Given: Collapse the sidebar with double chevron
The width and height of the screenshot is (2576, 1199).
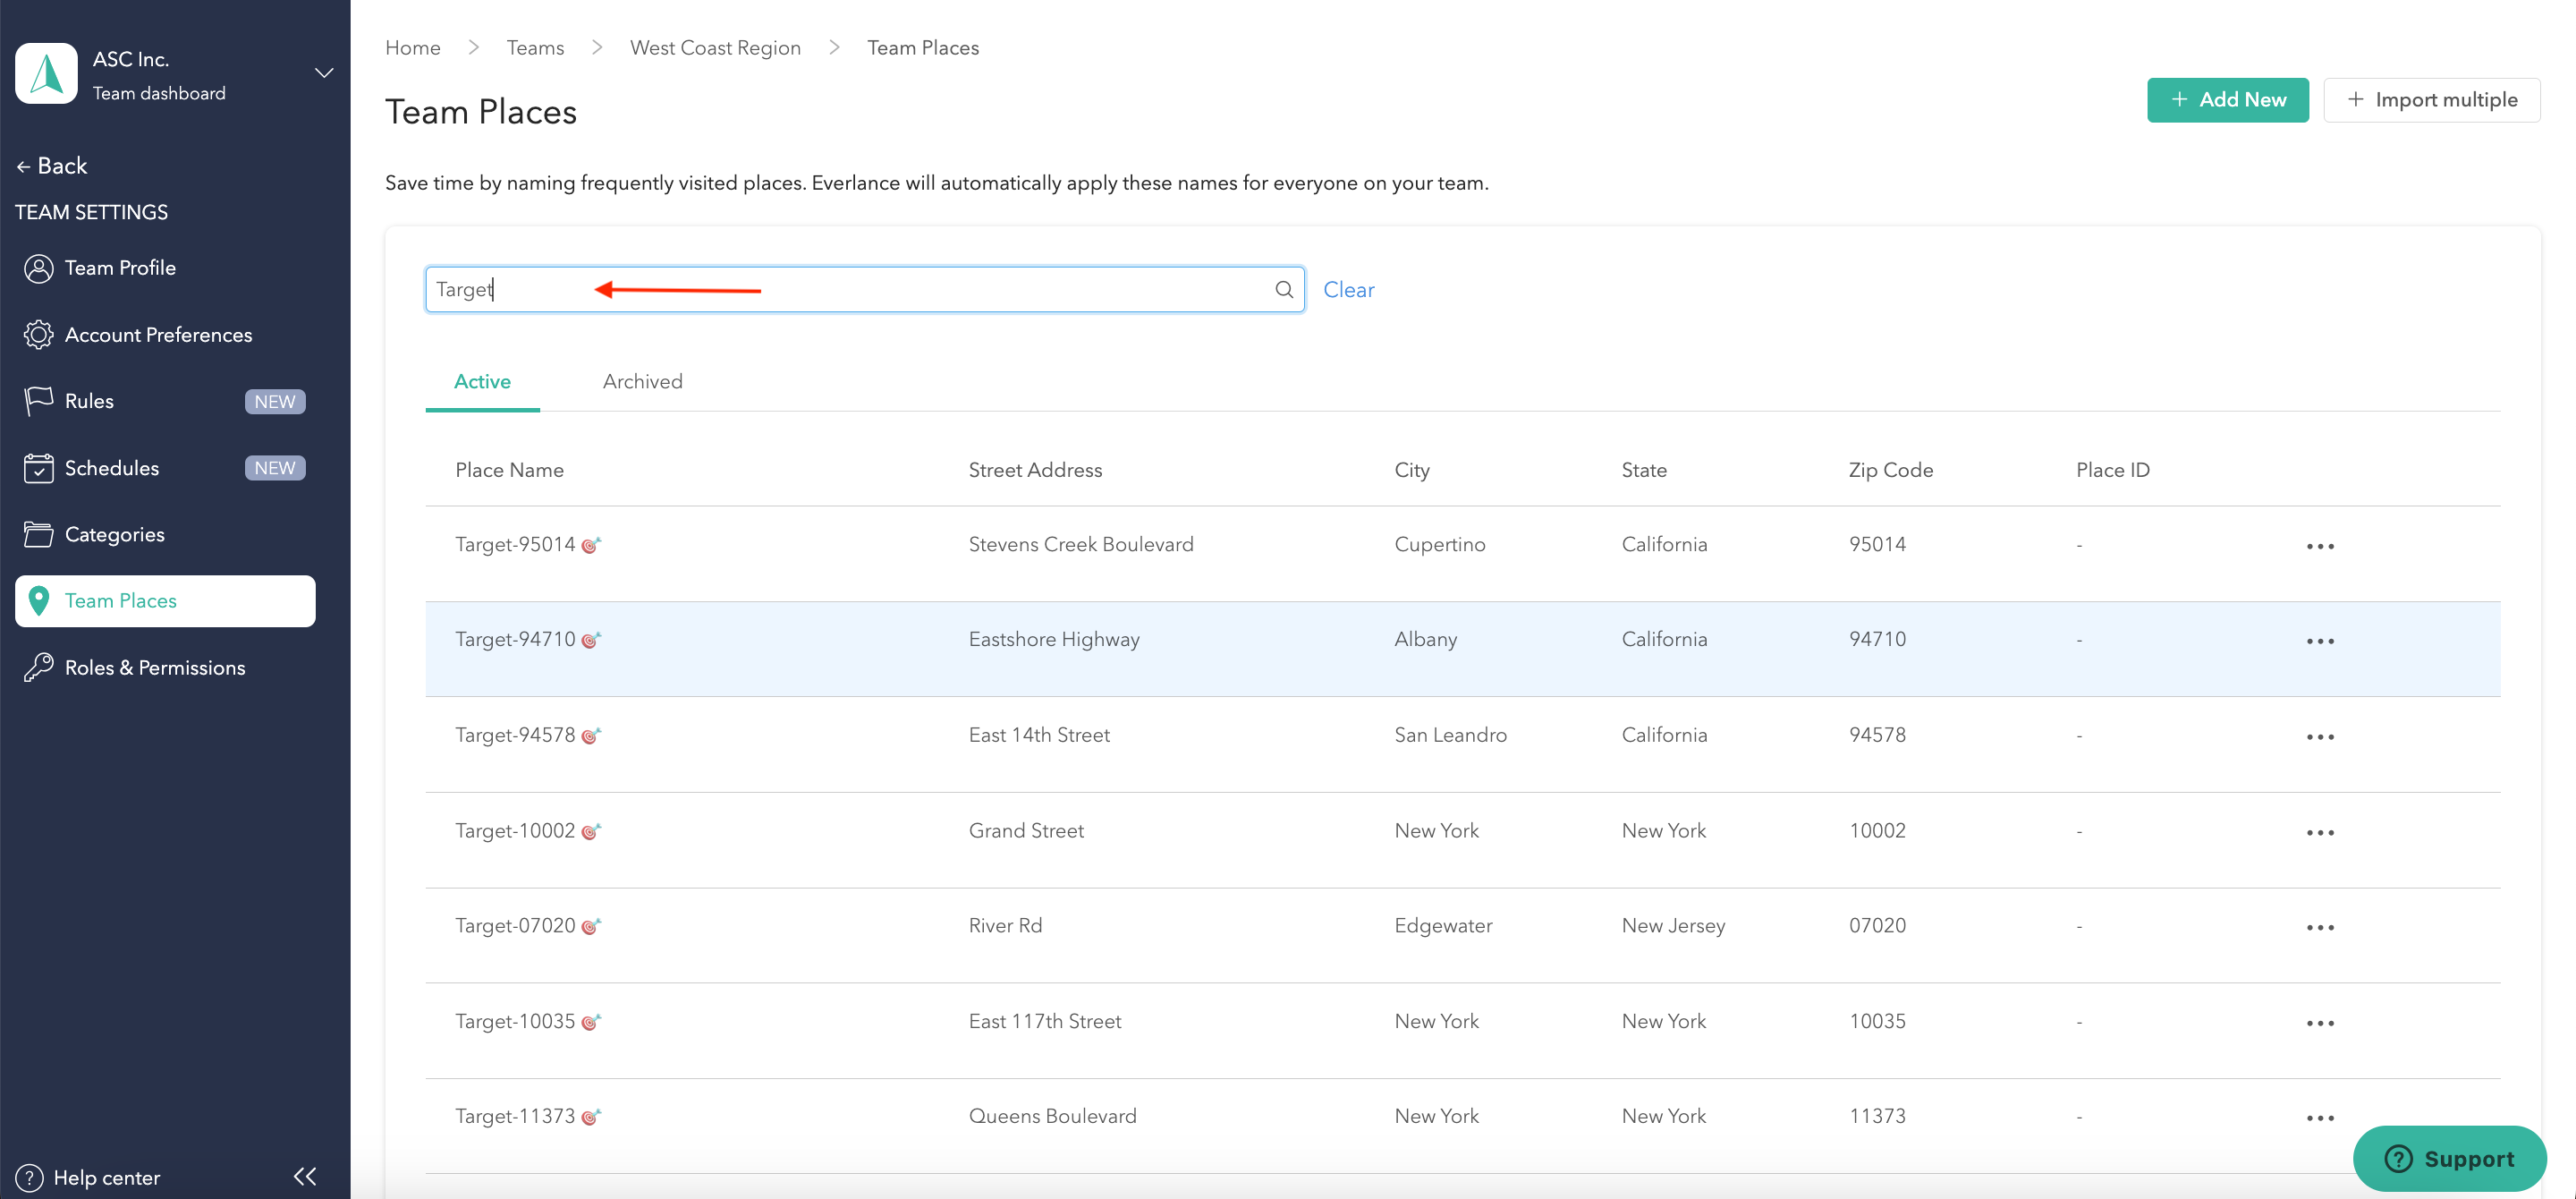Looking at the screenshot, I should pyautogui.click(x=305, y=1176).
